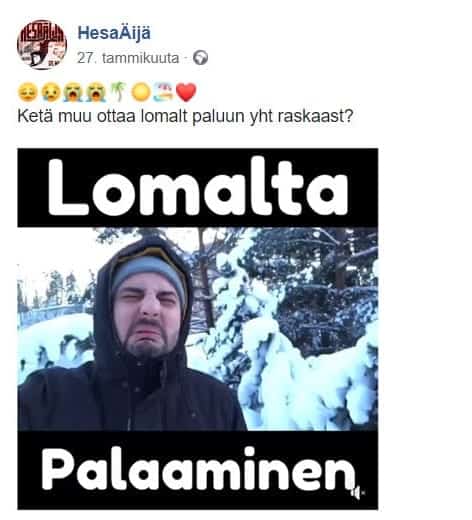
Task: Click the second loudly crying emoji
Action: pos(96,93)
